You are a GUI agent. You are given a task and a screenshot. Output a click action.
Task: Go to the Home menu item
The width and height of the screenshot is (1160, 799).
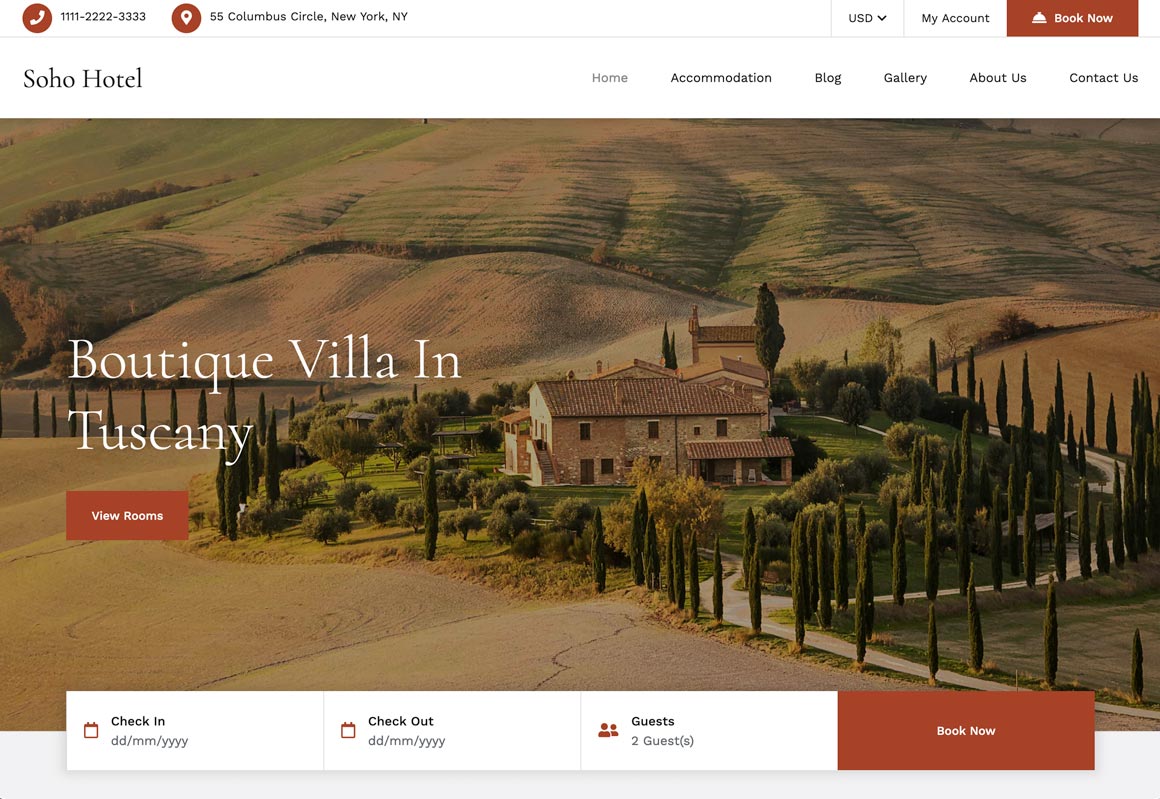(610, 78)
